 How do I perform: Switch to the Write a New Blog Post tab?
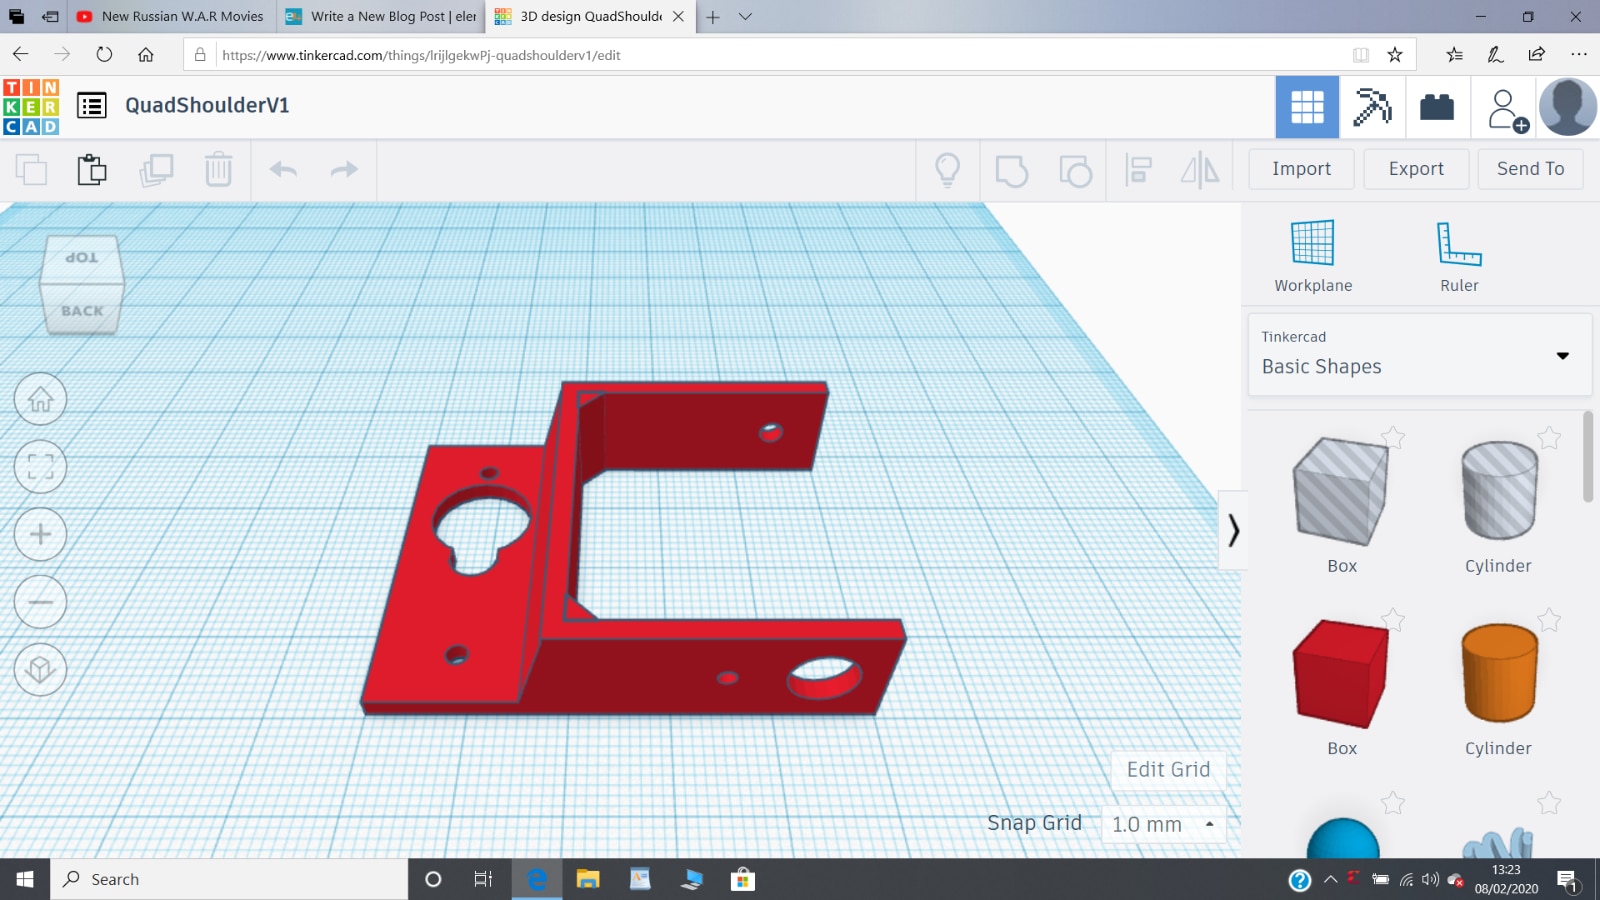(381, 17)
